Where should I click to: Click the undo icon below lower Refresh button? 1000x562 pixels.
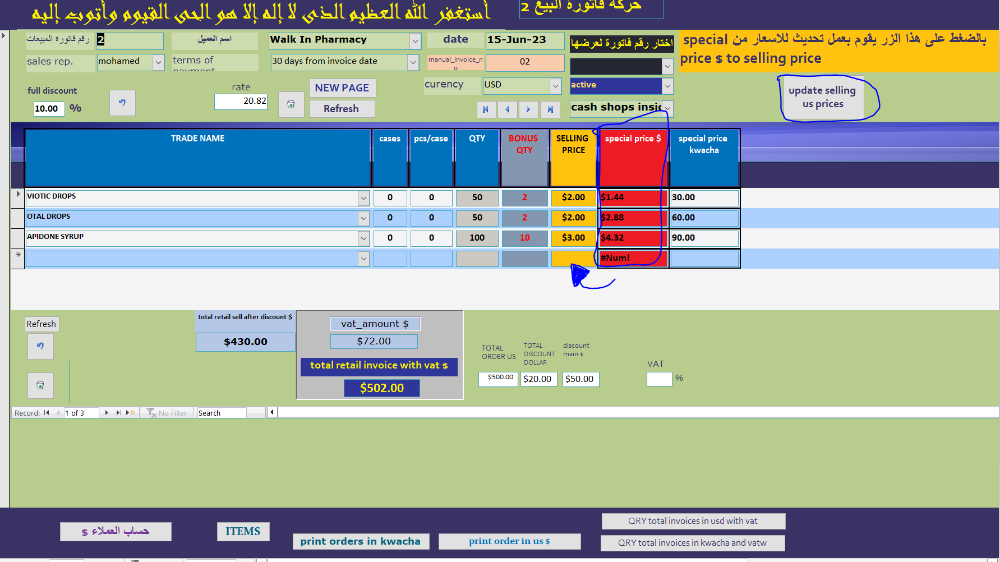40,347
